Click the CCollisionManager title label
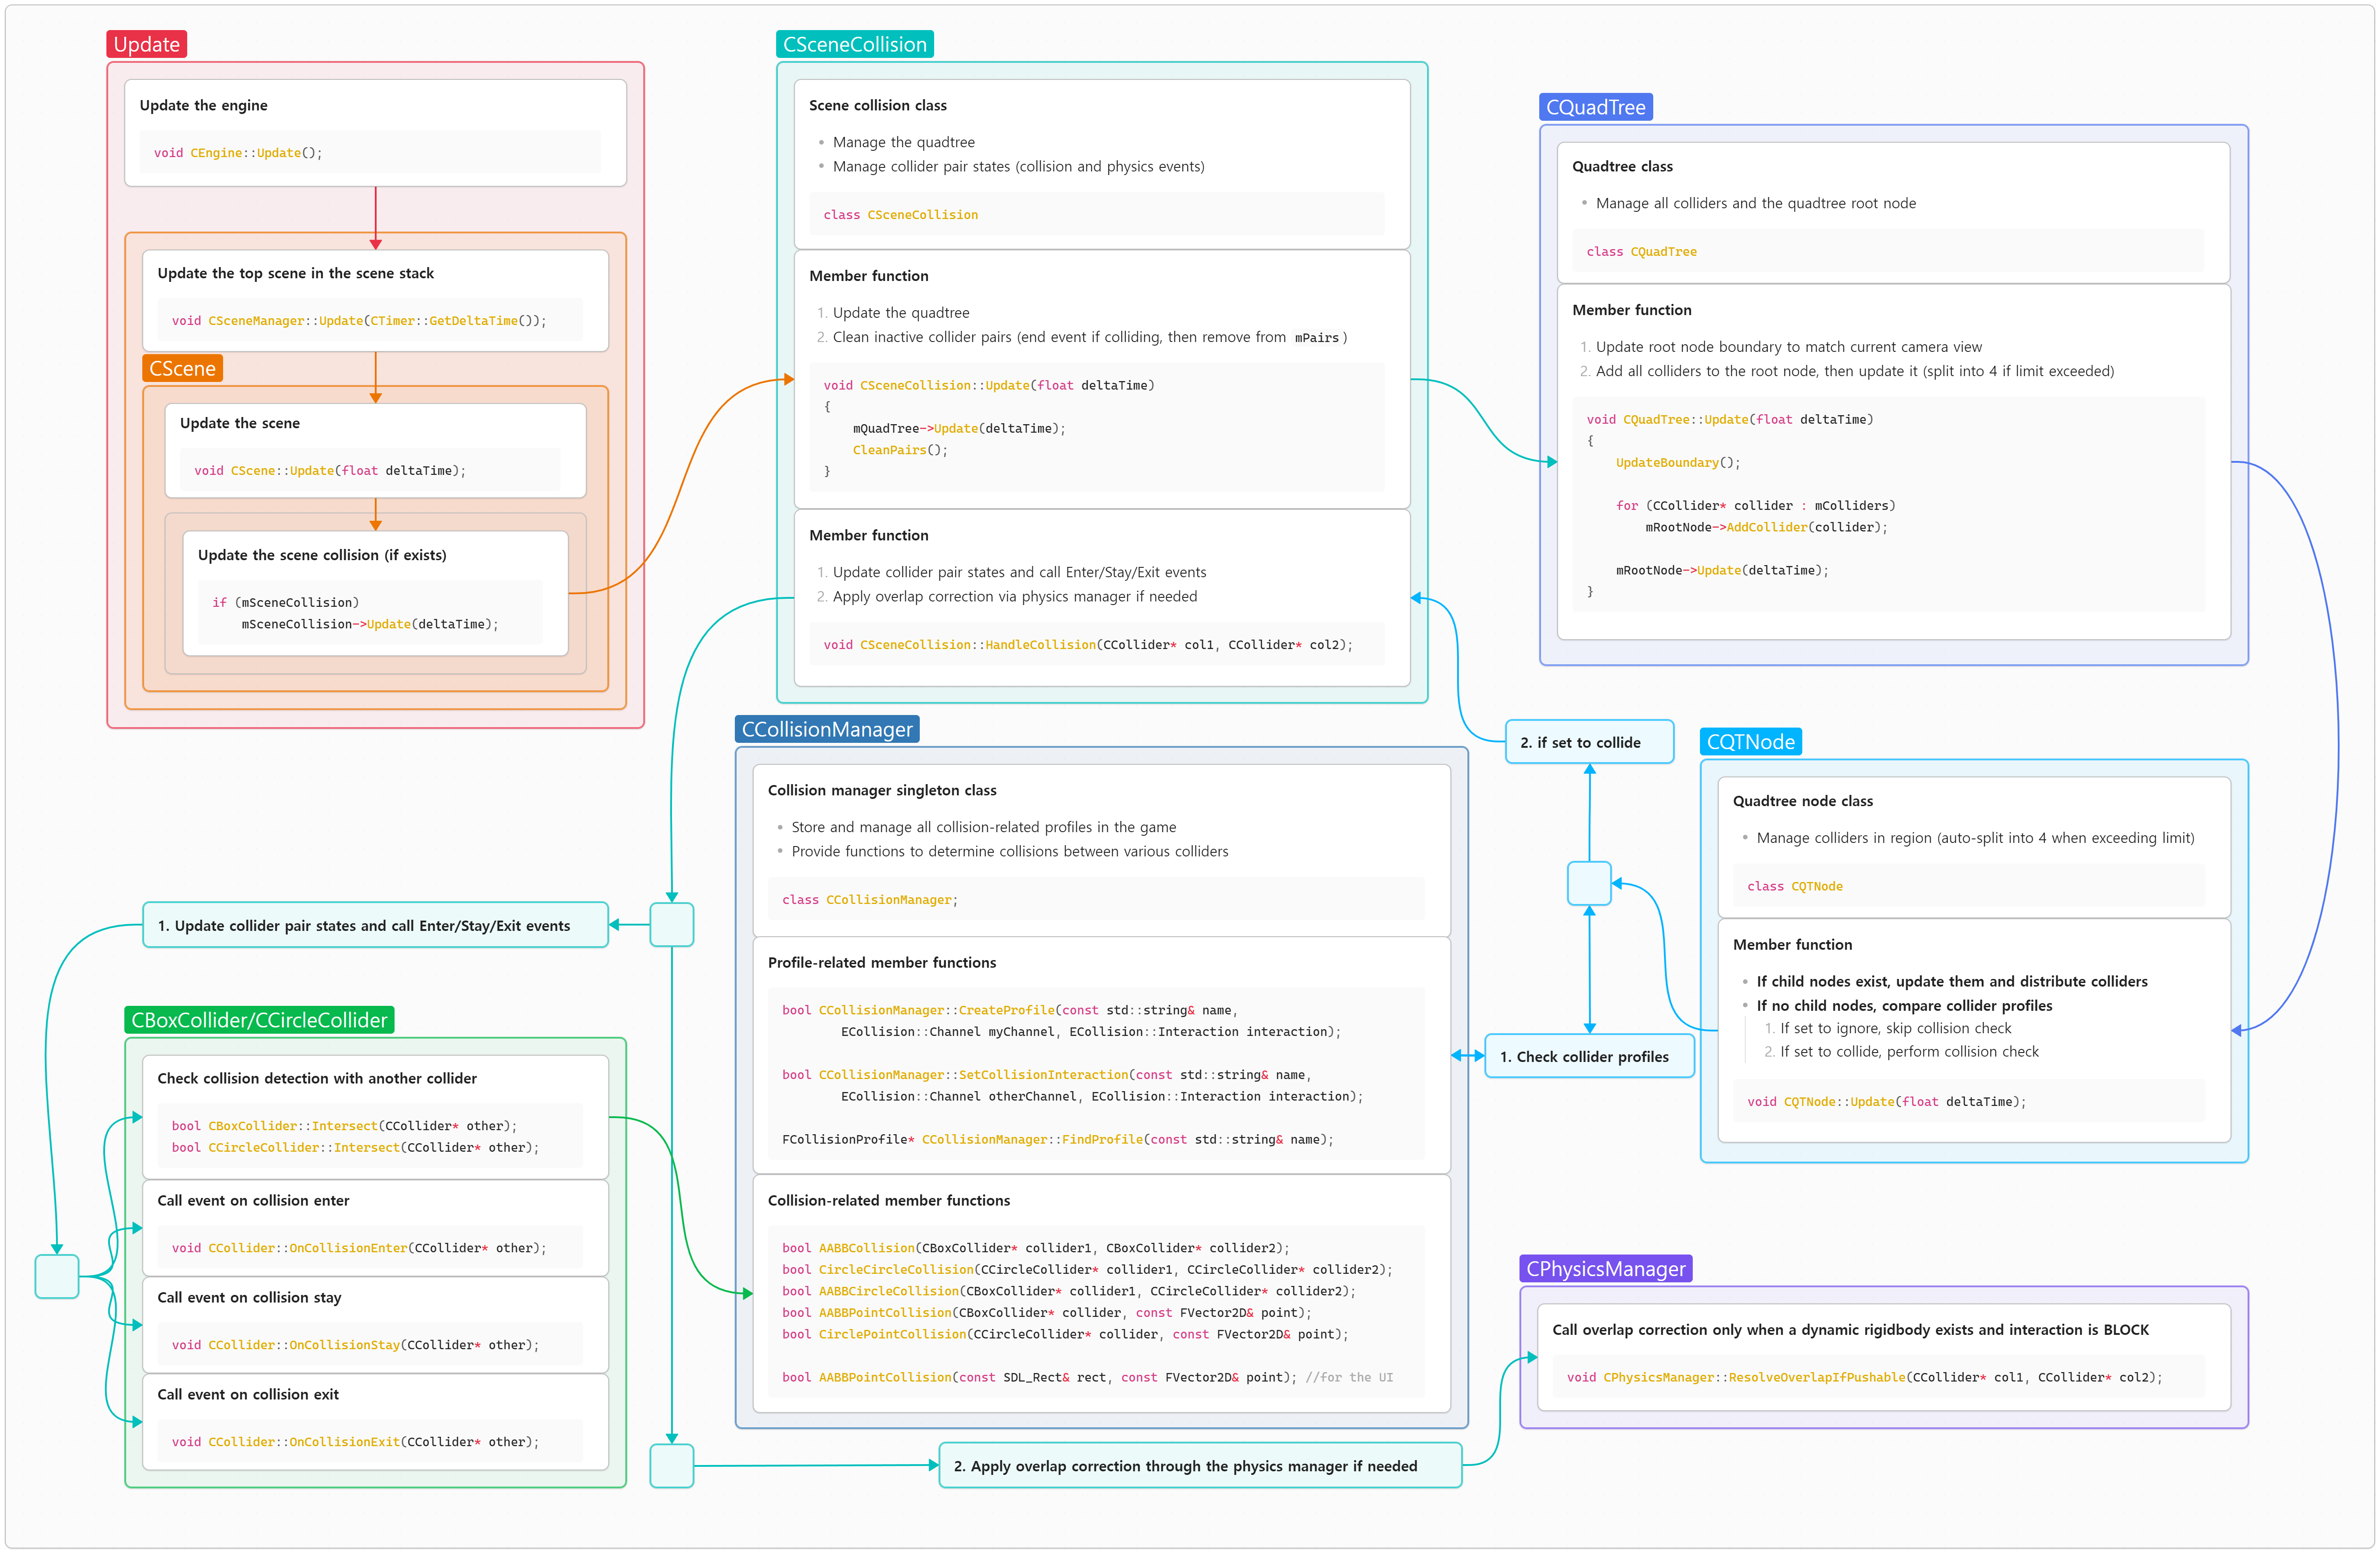 click(826, 729)
